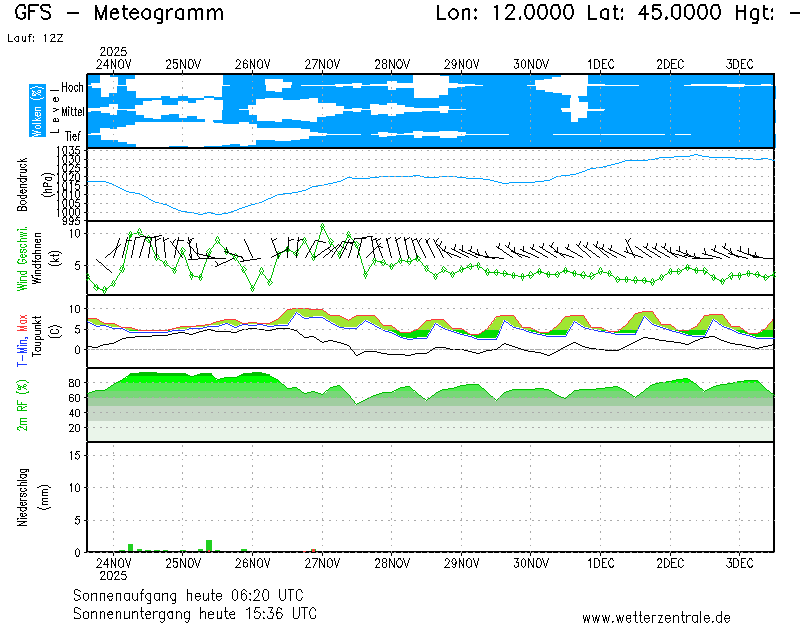Click the GFS – Meteogramm title
The width and height of the screenshot is (800, 625).
(x=115, y=13)
